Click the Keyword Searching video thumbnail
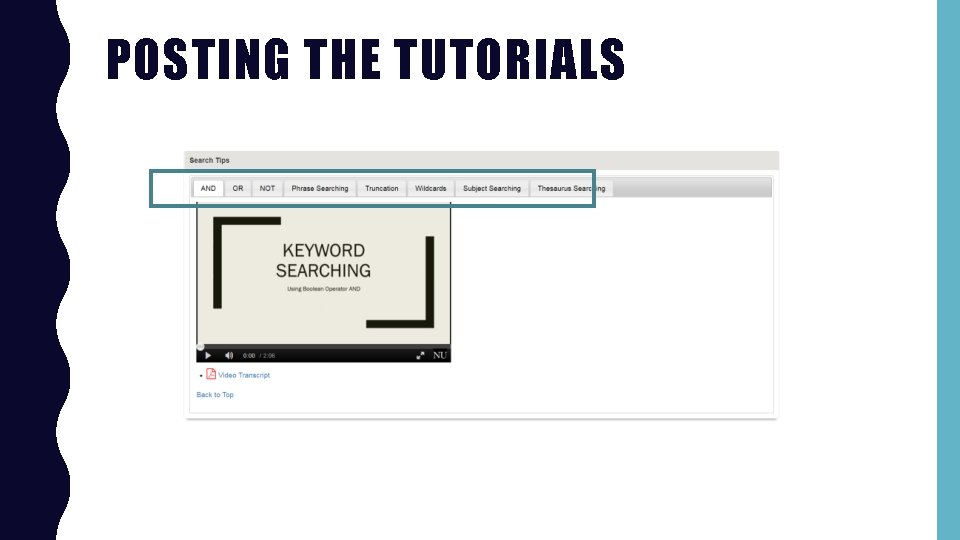 click(323, 274)
